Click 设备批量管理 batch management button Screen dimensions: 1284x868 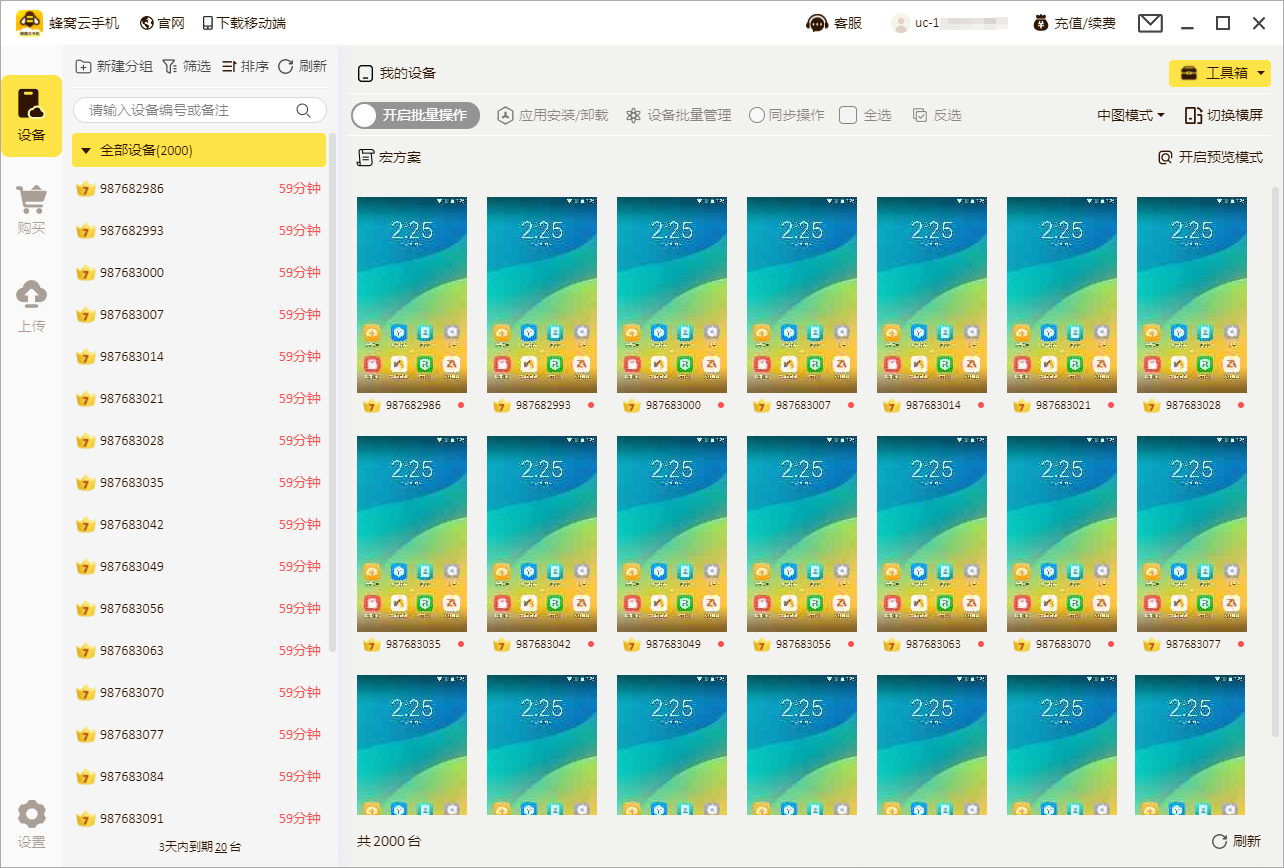678,115
